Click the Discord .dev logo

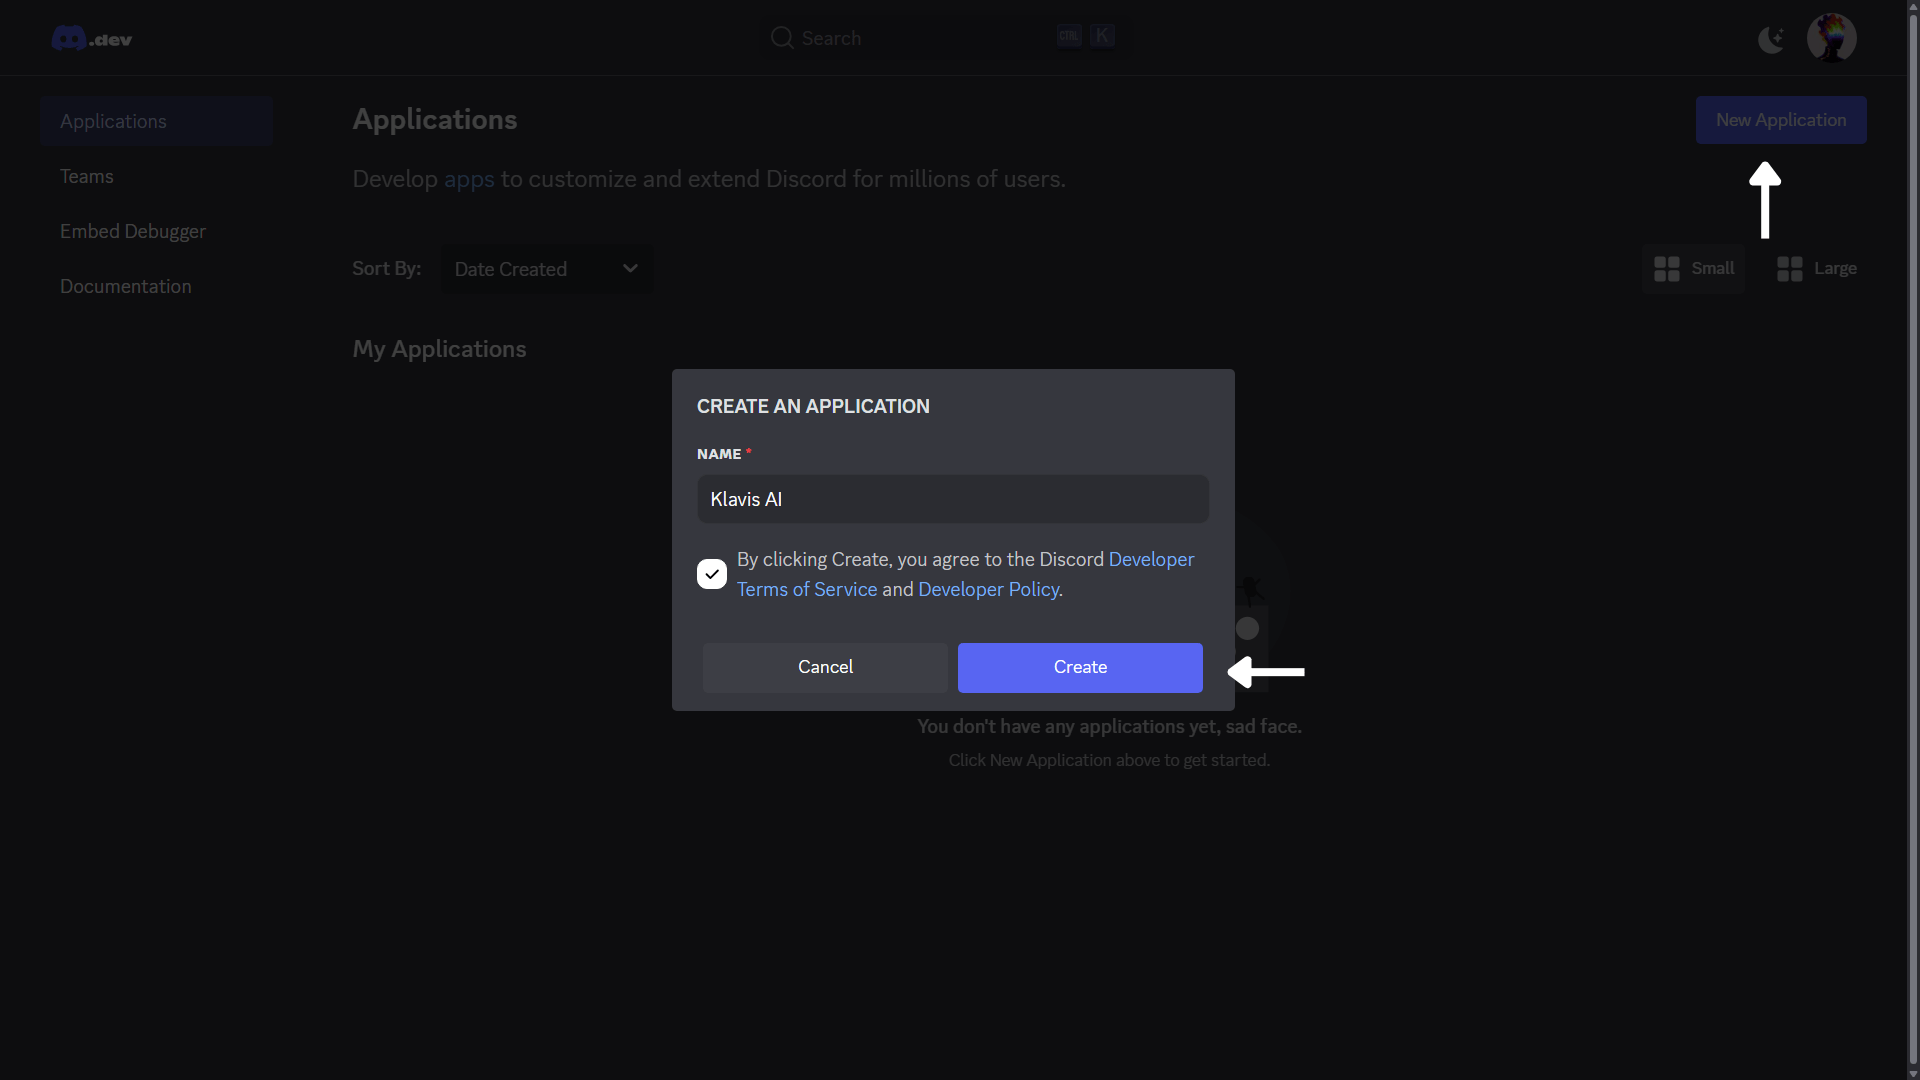click(x=91, y=39)
